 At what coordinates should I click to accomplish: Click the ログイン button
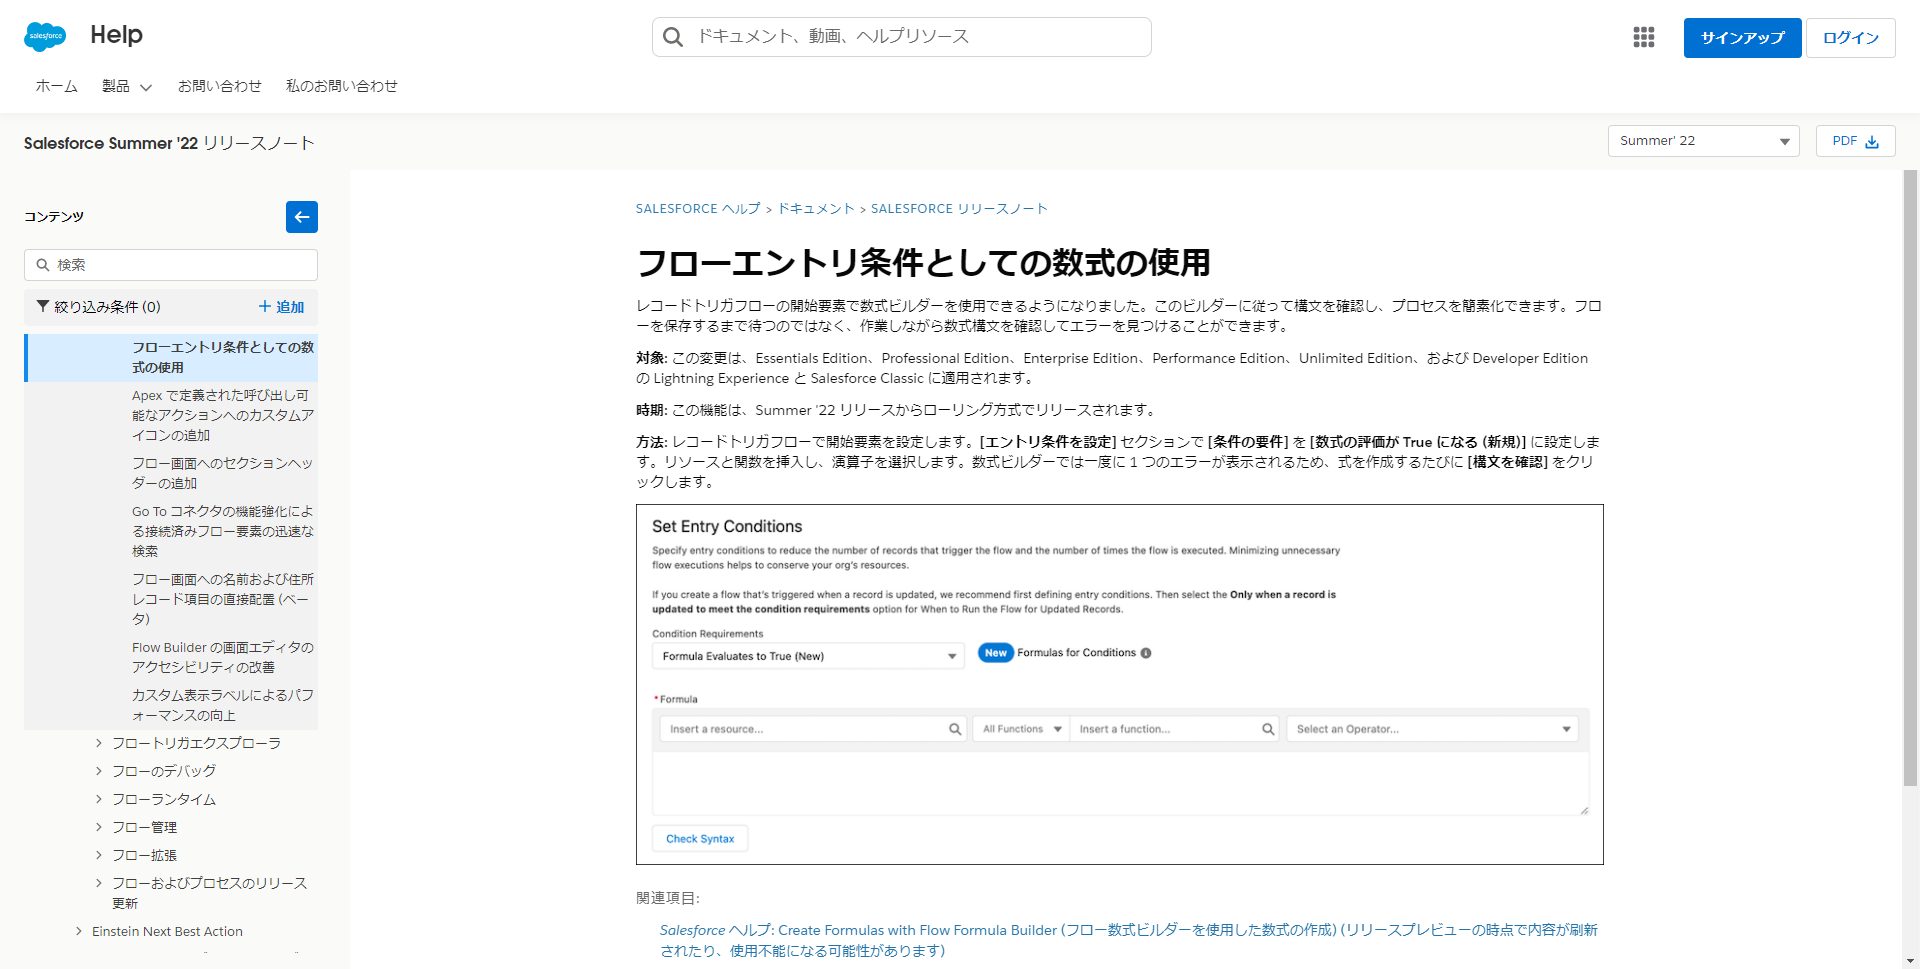click(1851, 38)
